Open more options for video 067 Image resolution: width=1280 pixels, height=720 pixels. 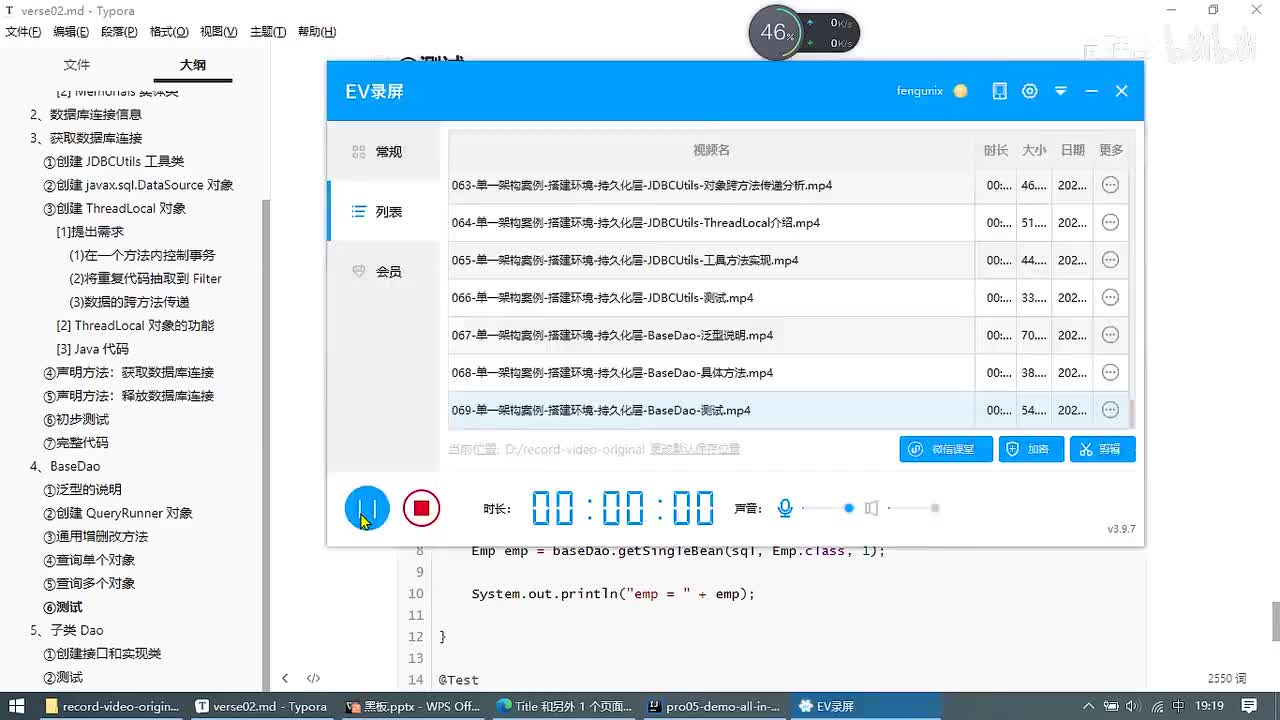click(x=1110, y=335)
